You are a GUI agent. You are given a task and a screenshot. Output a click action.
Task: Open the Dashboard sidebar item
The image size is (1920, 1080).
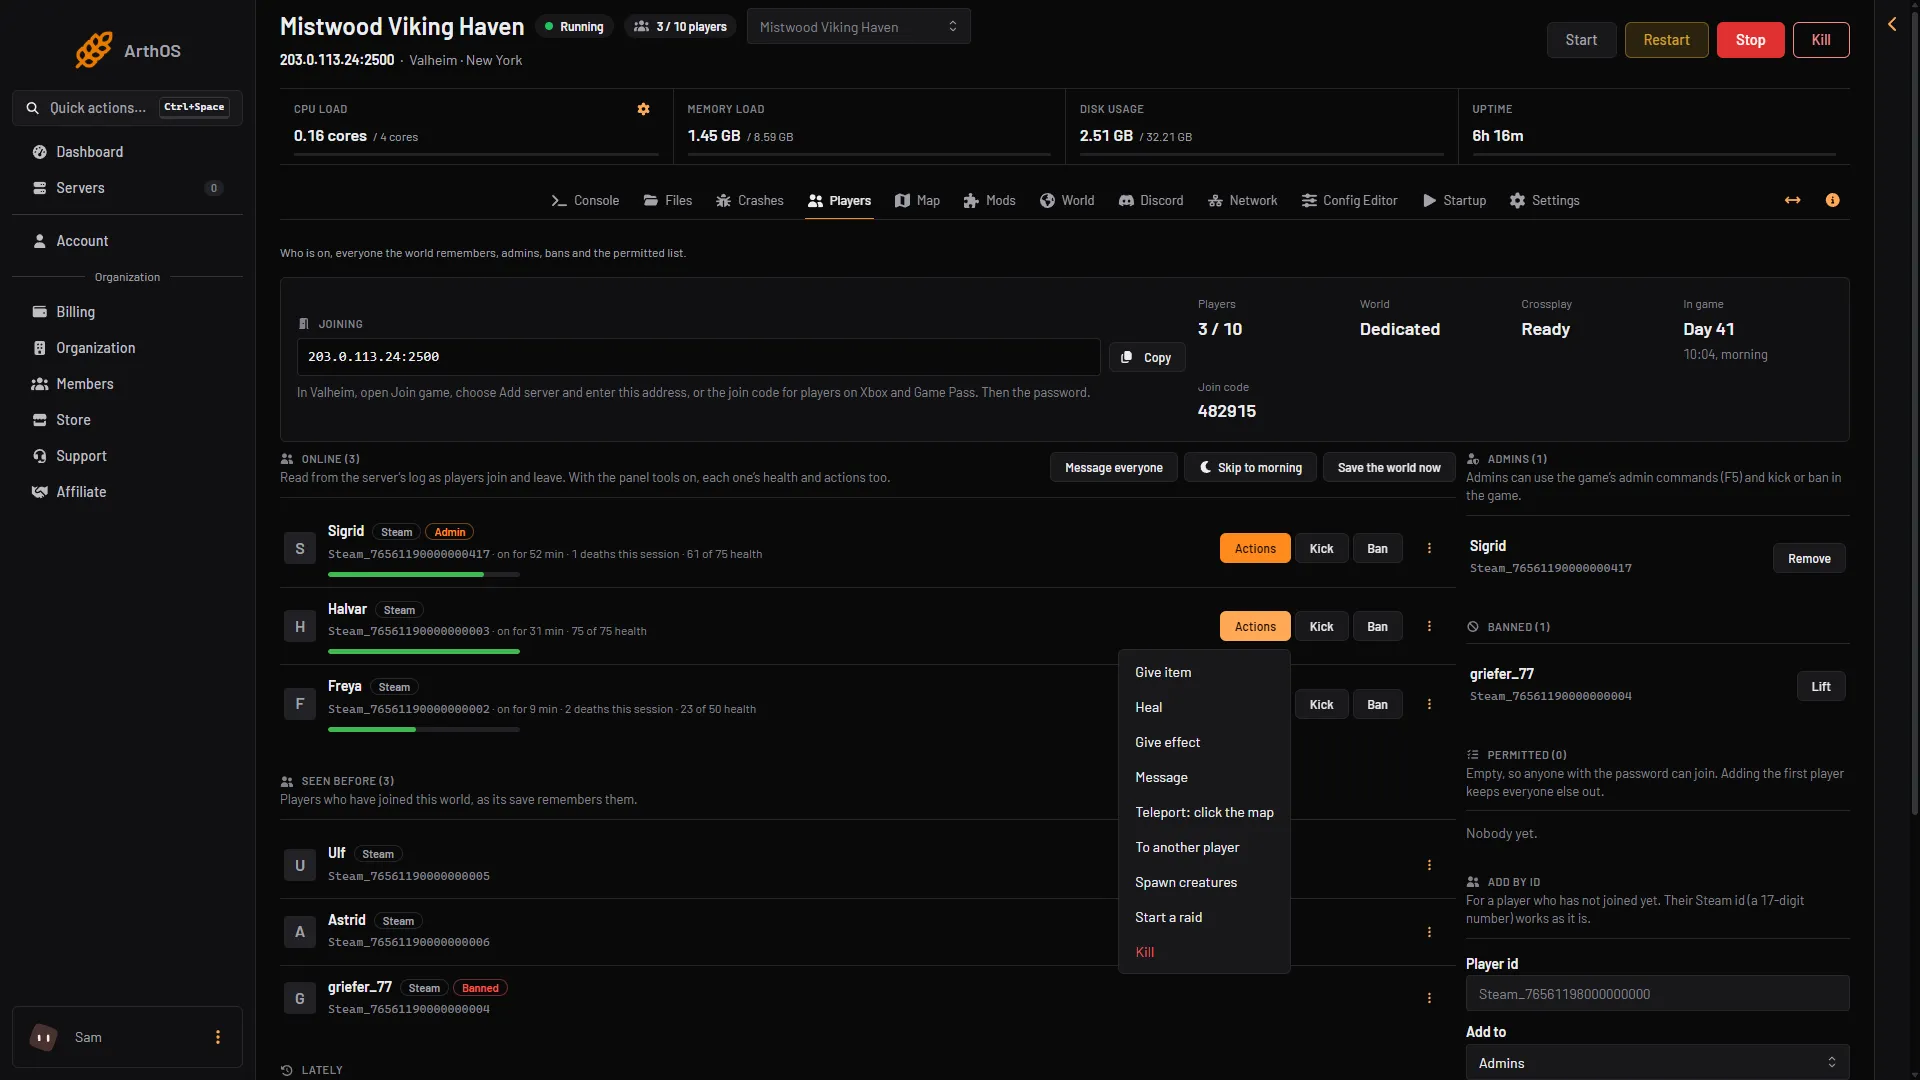coord(127,152)
